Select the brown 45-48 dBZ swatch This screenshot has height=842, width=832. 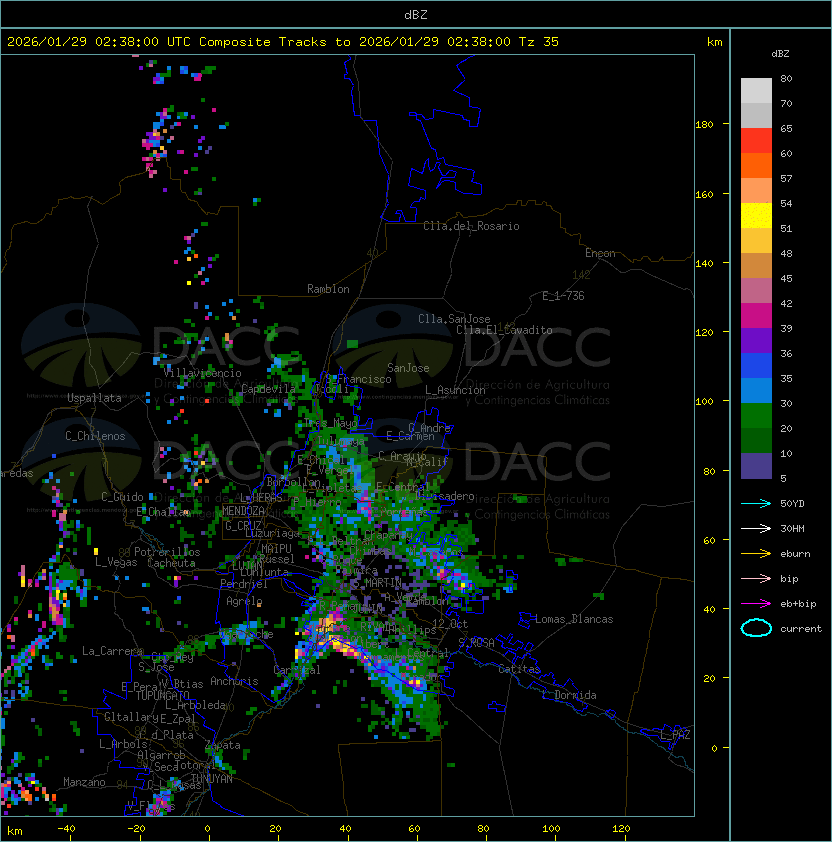click(x=756, y=265)
